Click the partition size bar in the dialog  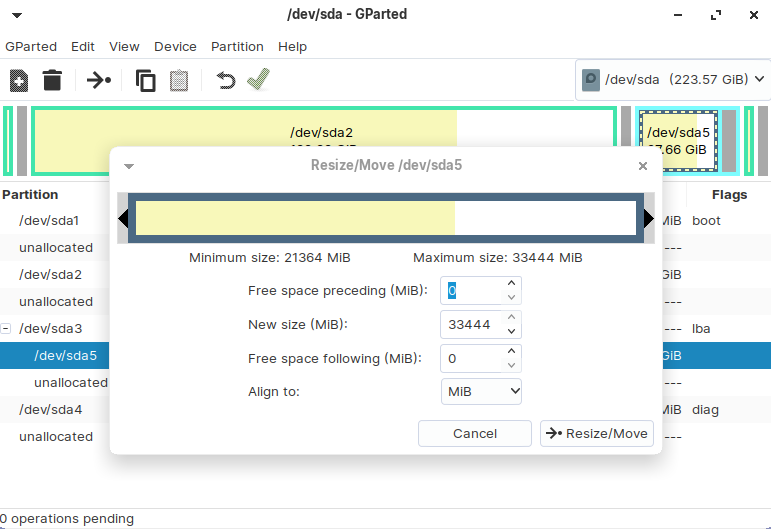click(386, 218)
